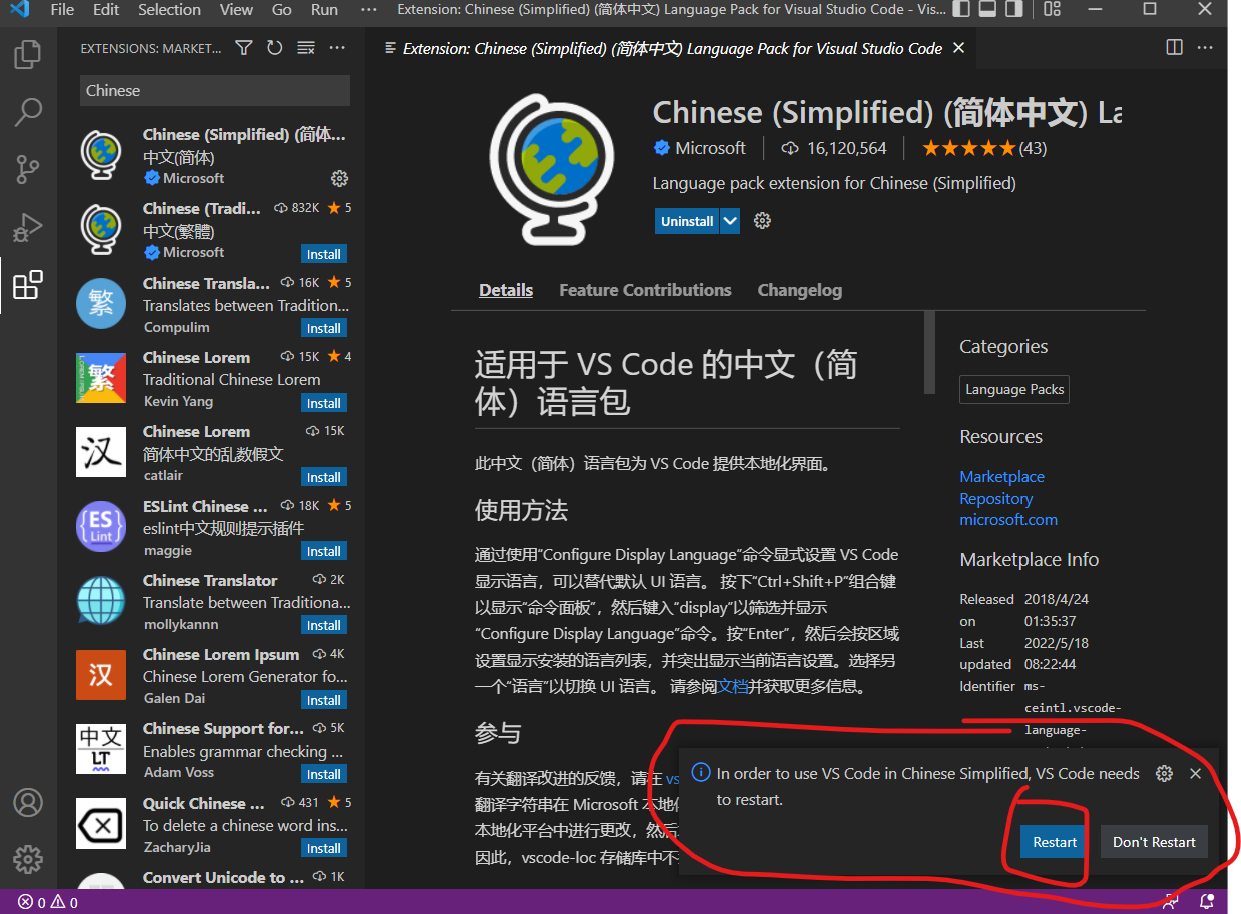The width and height of the screenshot is (1241, 914).
Task: Open the Source Control view
Action: coord(28,169)
